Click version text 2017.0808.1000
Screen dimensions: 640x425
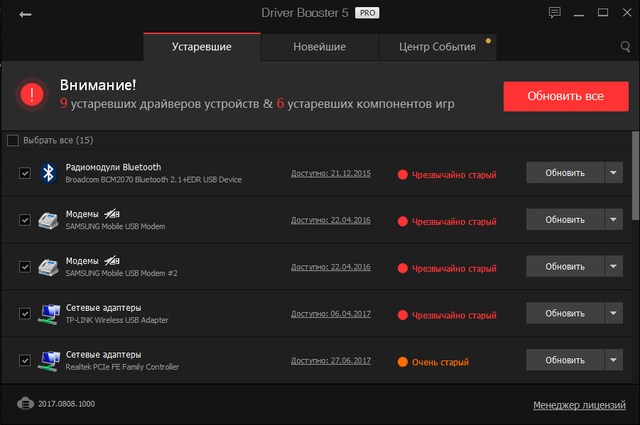pos(67,404)
